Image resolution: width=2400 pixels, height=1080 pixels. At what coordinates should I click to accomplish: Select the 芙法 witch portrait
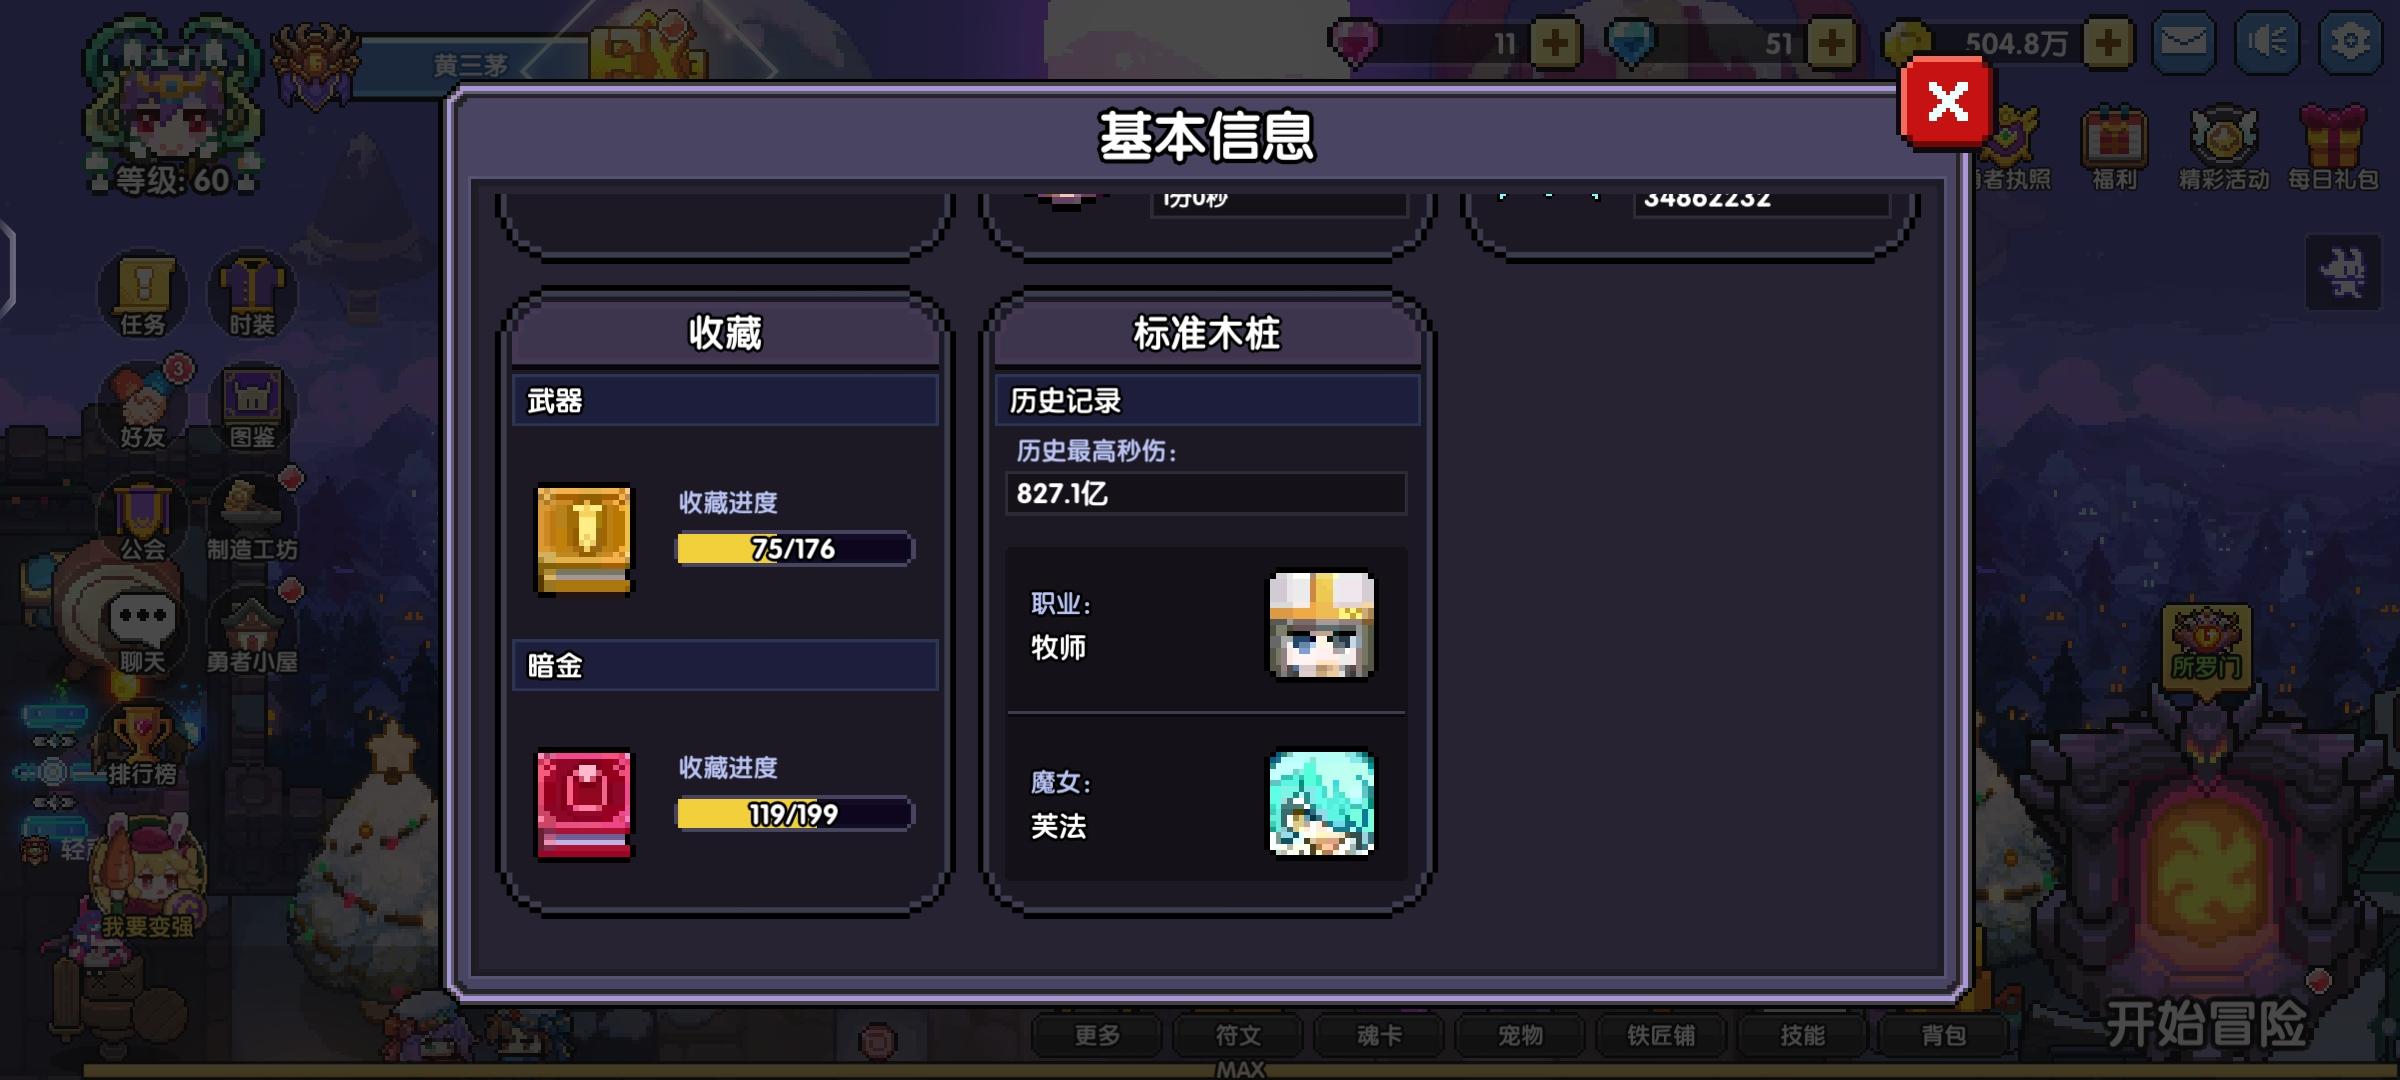[1321, 804]
